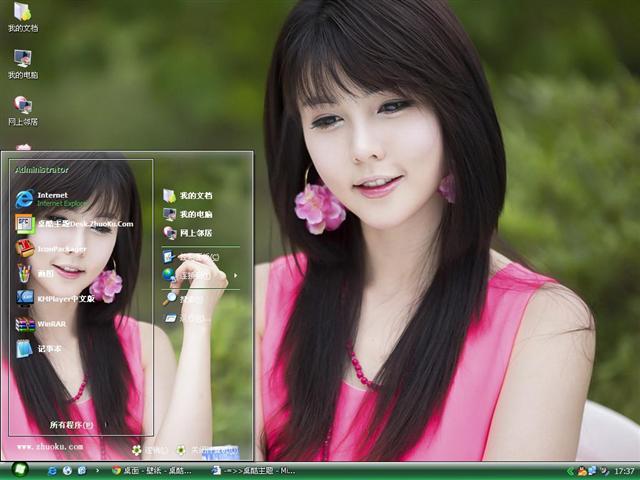Open 记事本 notepad entry

(39, 349)
